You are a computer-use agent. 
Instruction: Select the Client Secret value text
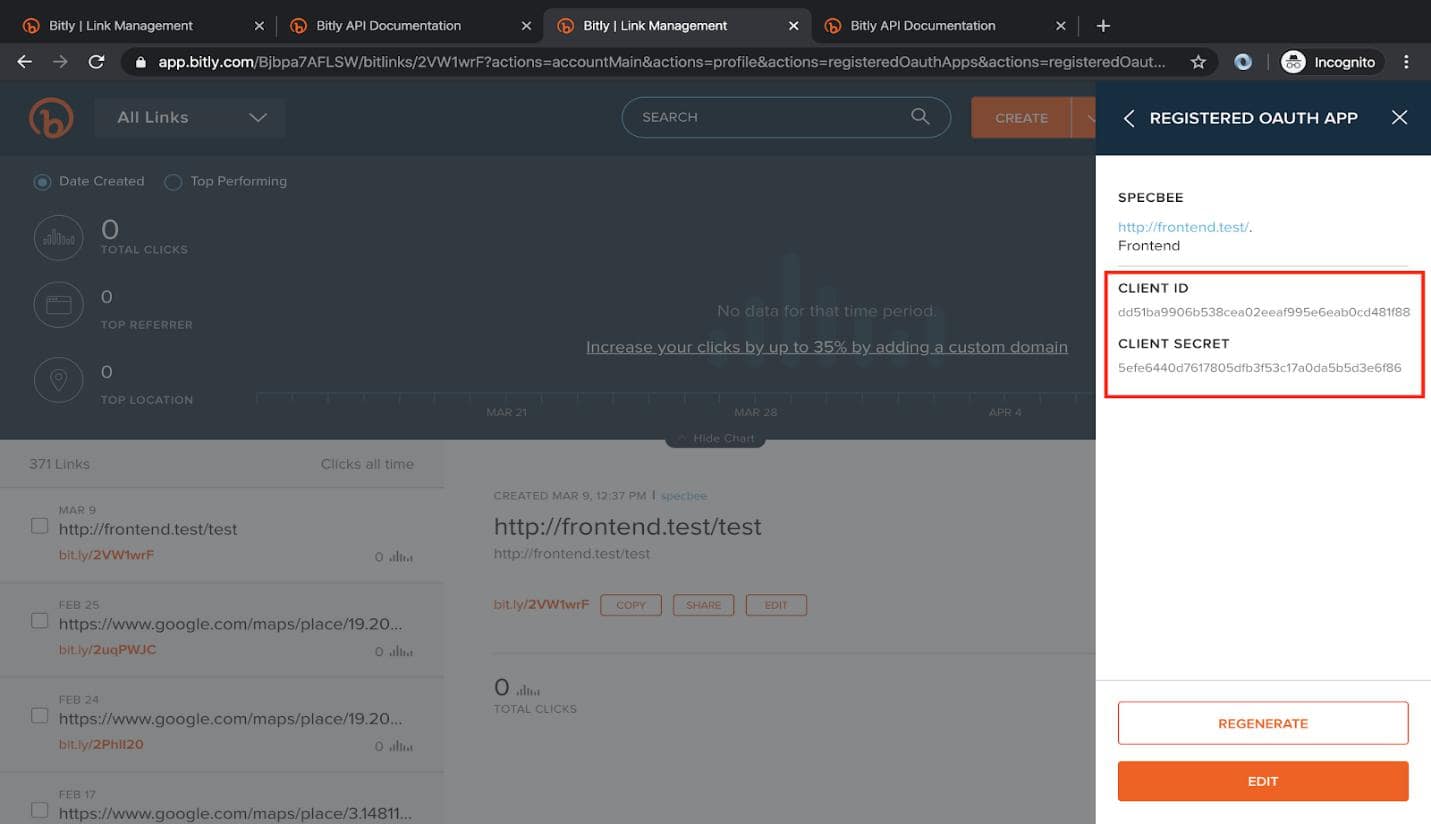[x=1260, y=368]
